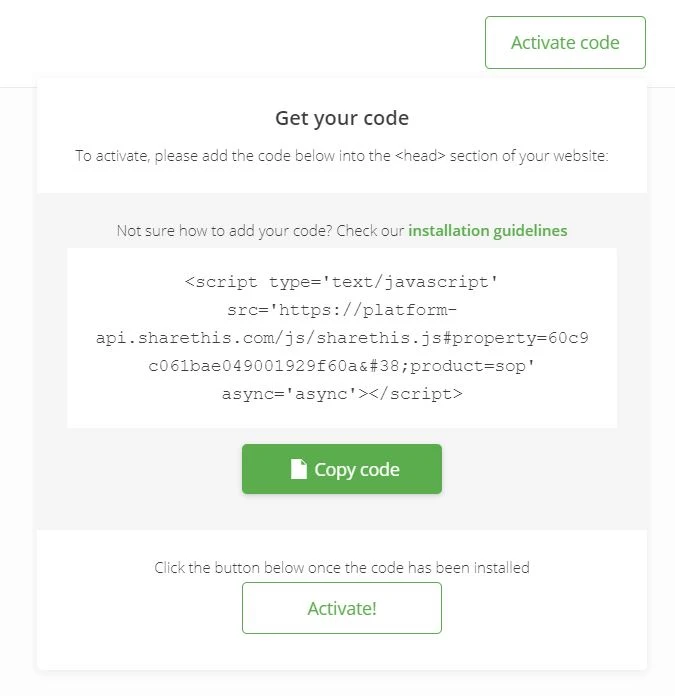Click the Activate code button at top
Screen dimensions: 675x696
tap(565, 43)
